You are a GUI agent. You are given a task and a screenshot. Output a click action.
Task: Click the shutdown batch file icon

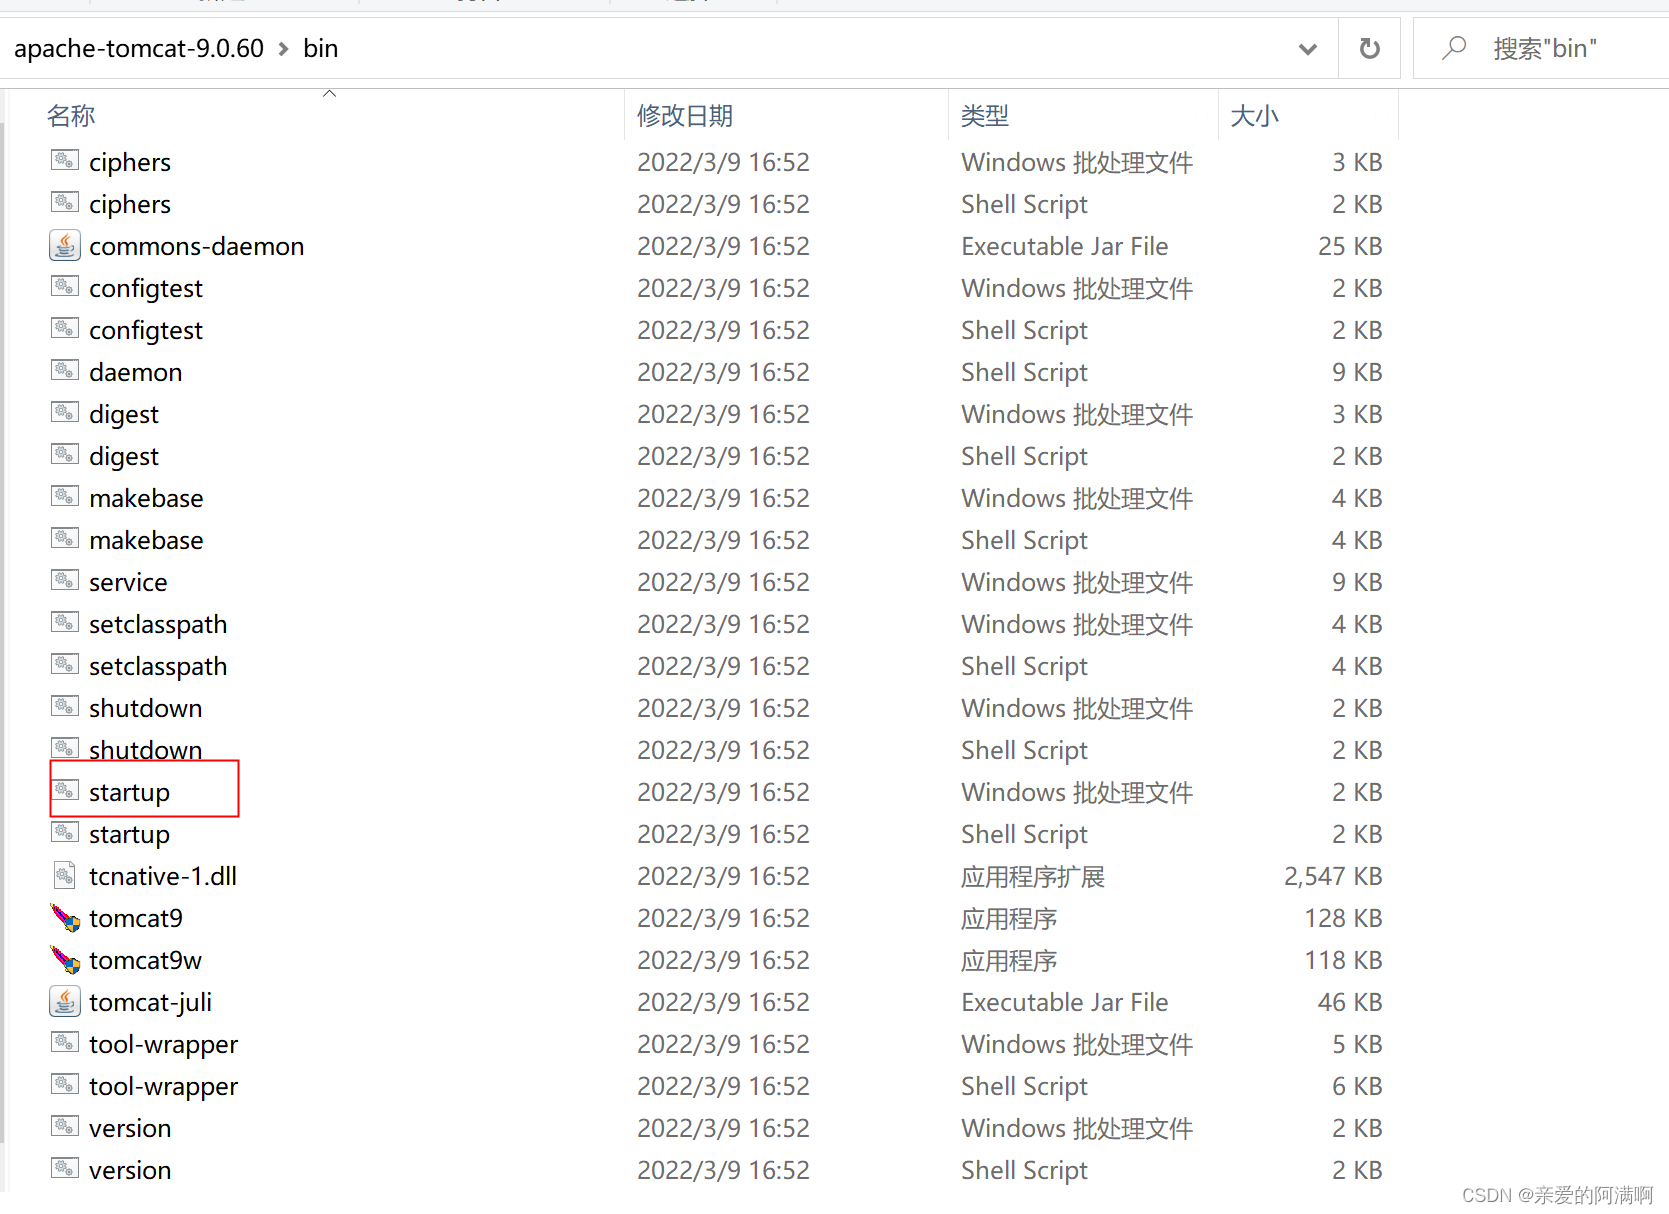pyautogui.click(x=65, y=706)
